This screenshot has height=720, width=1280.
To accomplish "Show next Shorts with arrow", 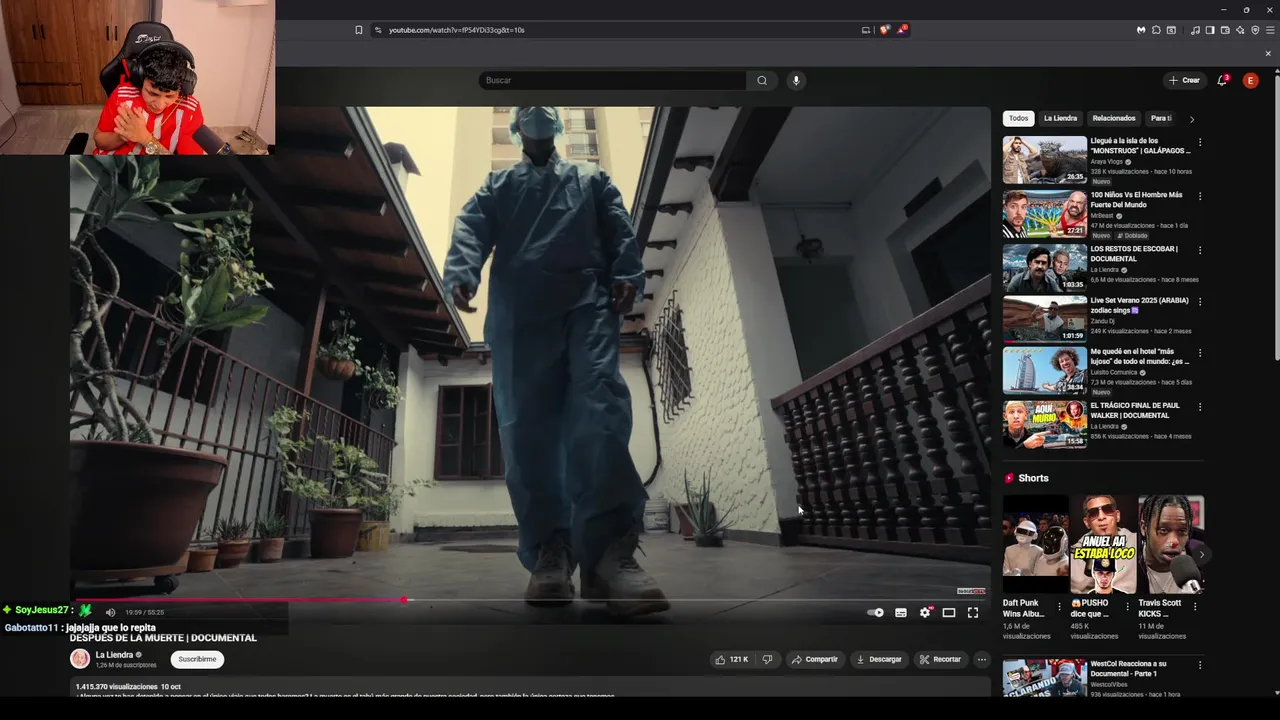I will [1201, 554].
